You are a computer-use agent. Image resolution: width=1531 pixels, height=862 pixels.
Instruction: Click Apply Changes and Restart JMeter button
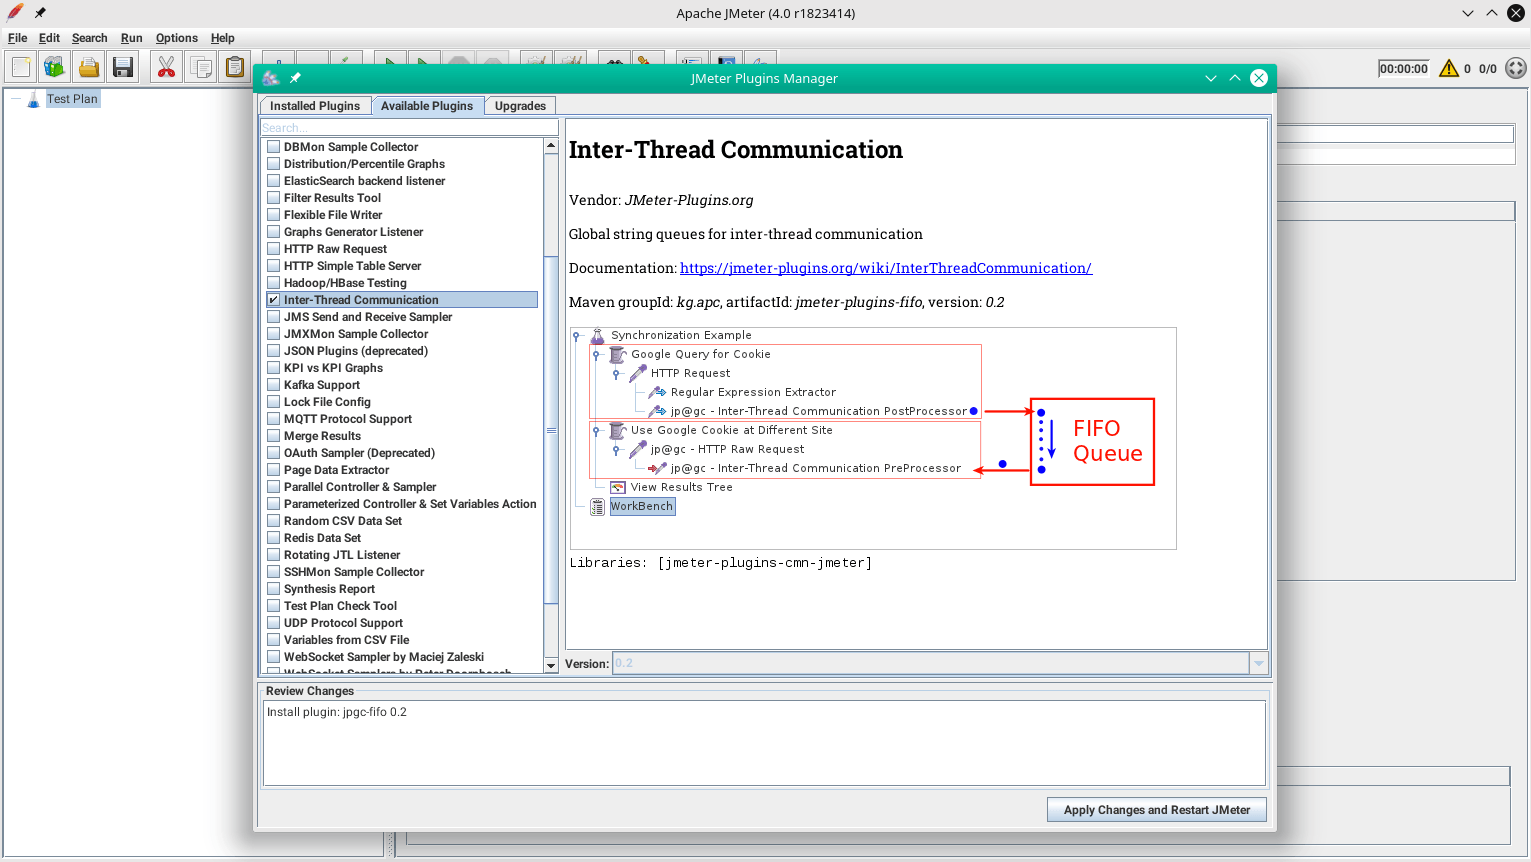click(1157, 810)
